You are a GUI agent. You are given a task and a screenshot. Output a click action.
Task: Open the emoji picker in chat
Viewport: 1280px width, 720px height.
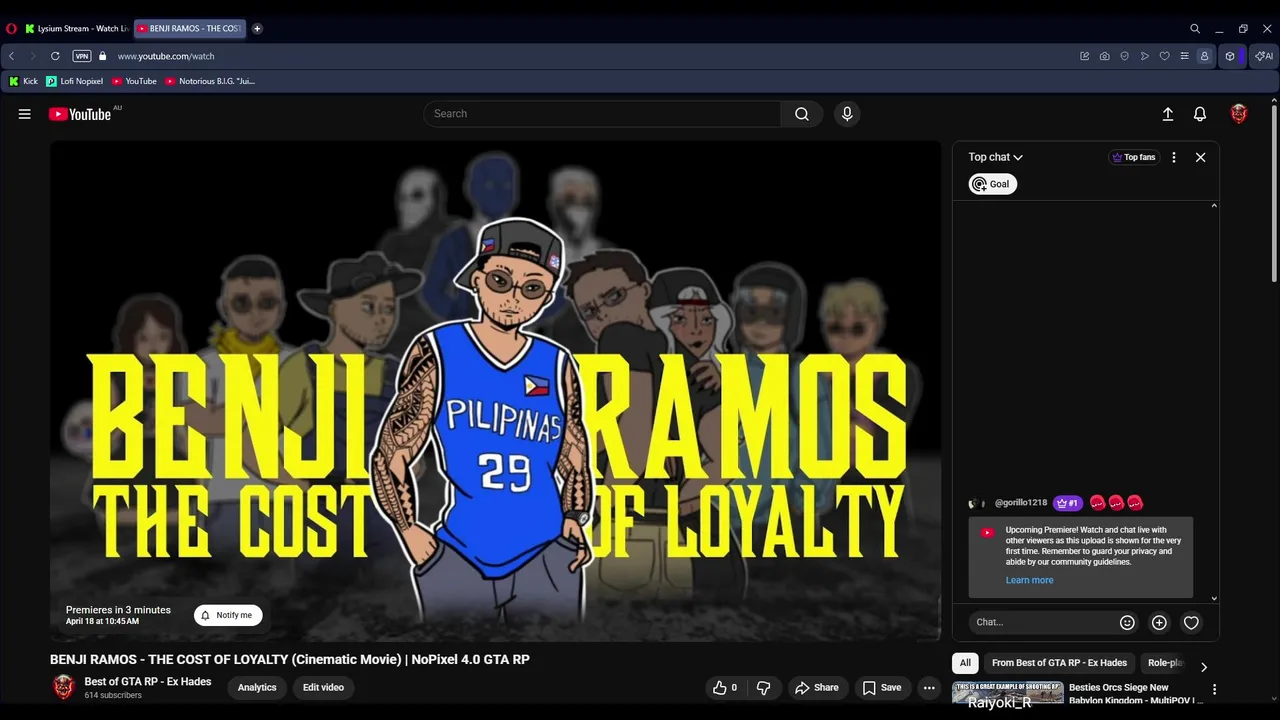pyautogui.click(x=1127, y=622)
